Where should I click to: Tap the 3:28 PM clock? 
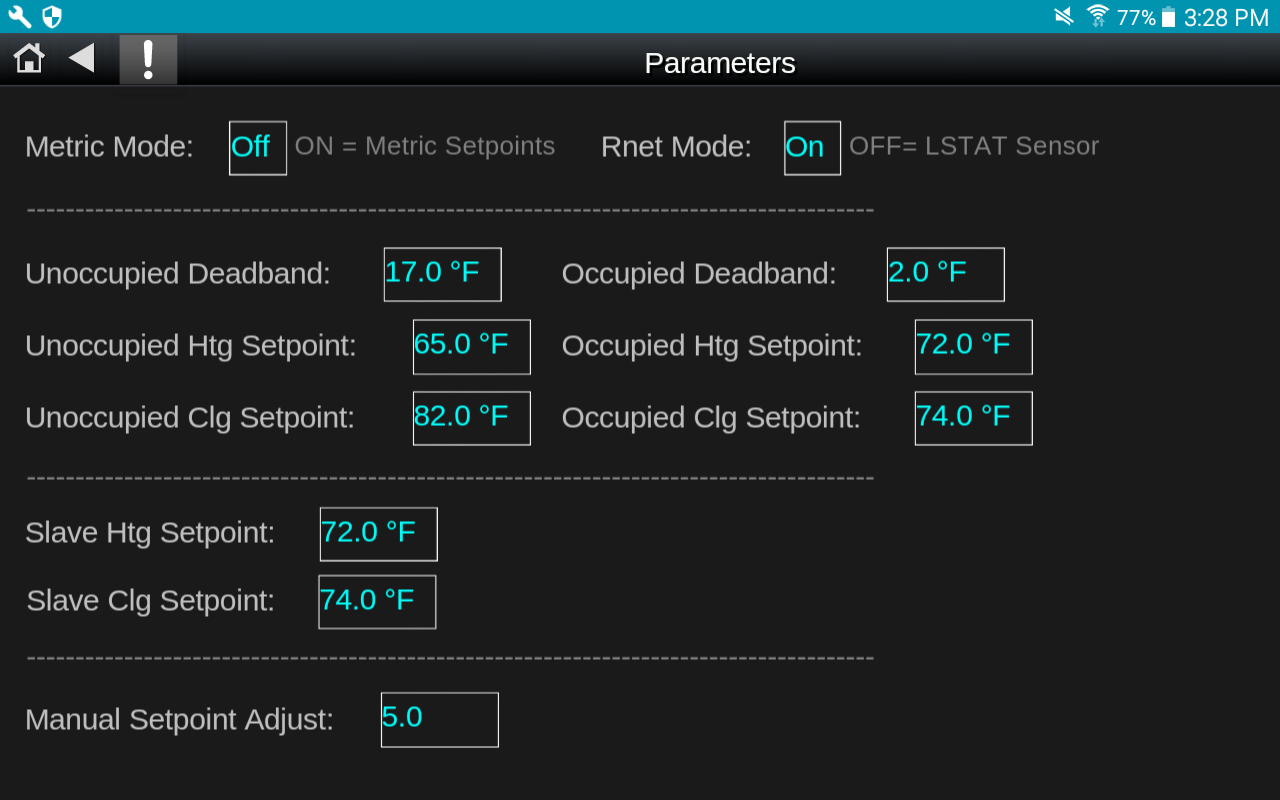[x=1226, y=17]
